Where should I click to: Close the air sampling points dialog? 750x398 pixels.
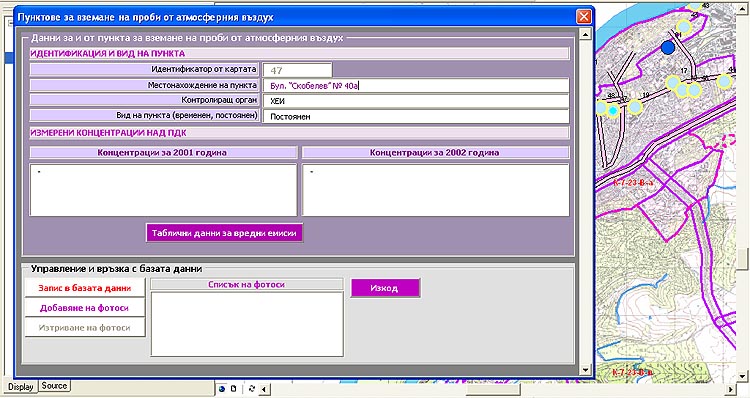click(x=584, y=17)
